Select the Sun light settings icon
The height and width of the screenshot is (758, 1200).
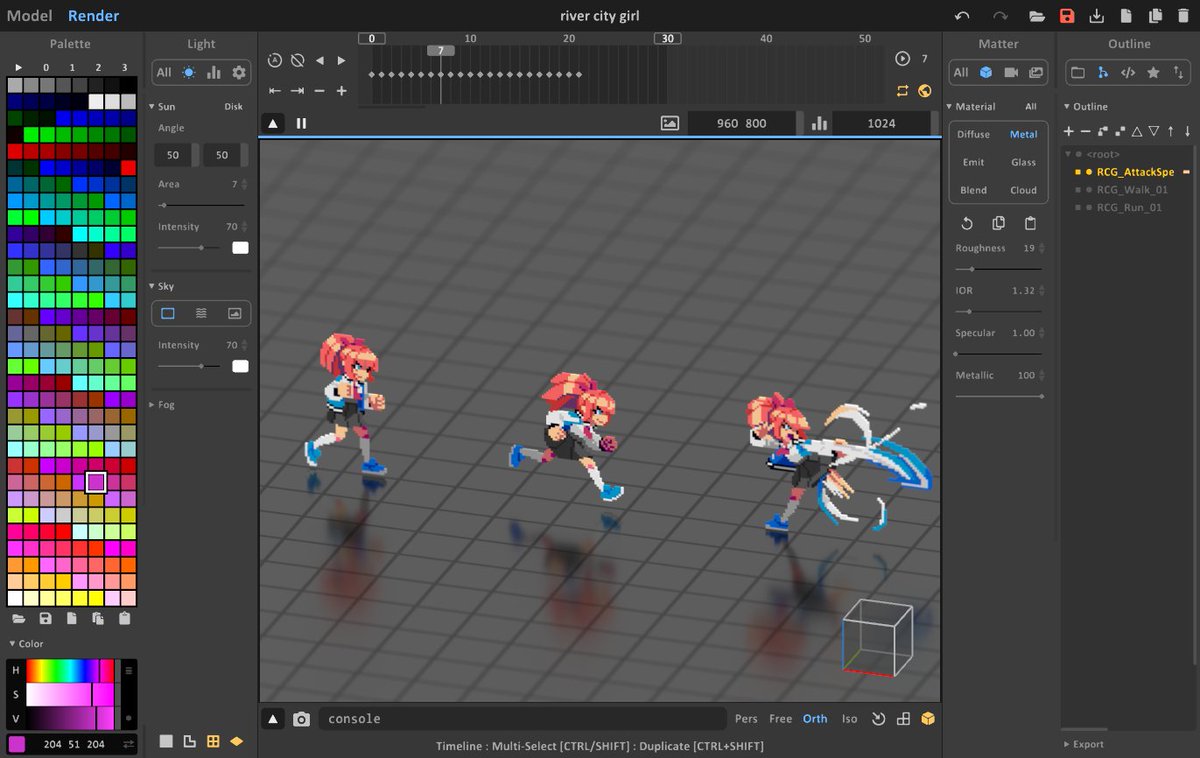pos(189,72)
